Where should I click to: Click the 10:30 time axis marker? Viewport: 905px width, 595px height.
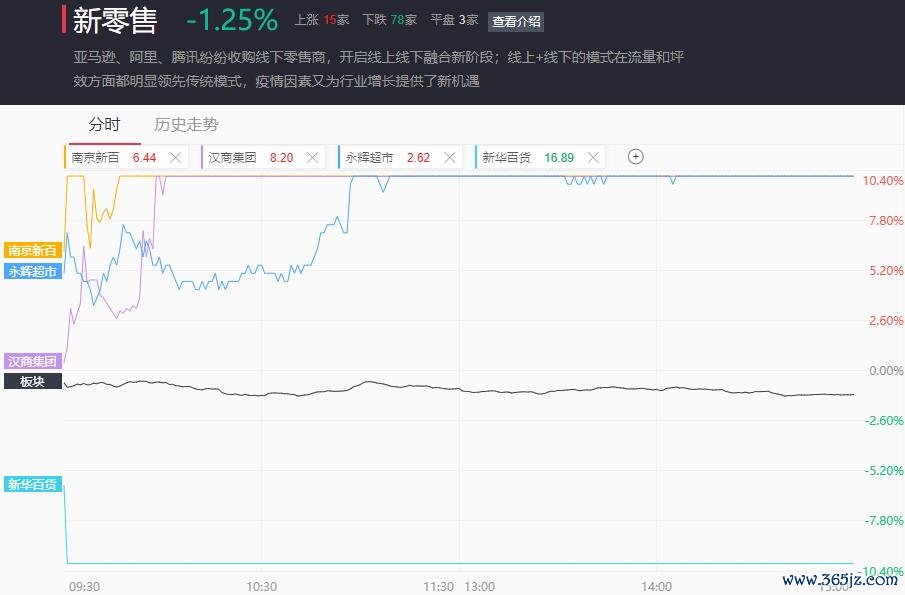point(261,586)
